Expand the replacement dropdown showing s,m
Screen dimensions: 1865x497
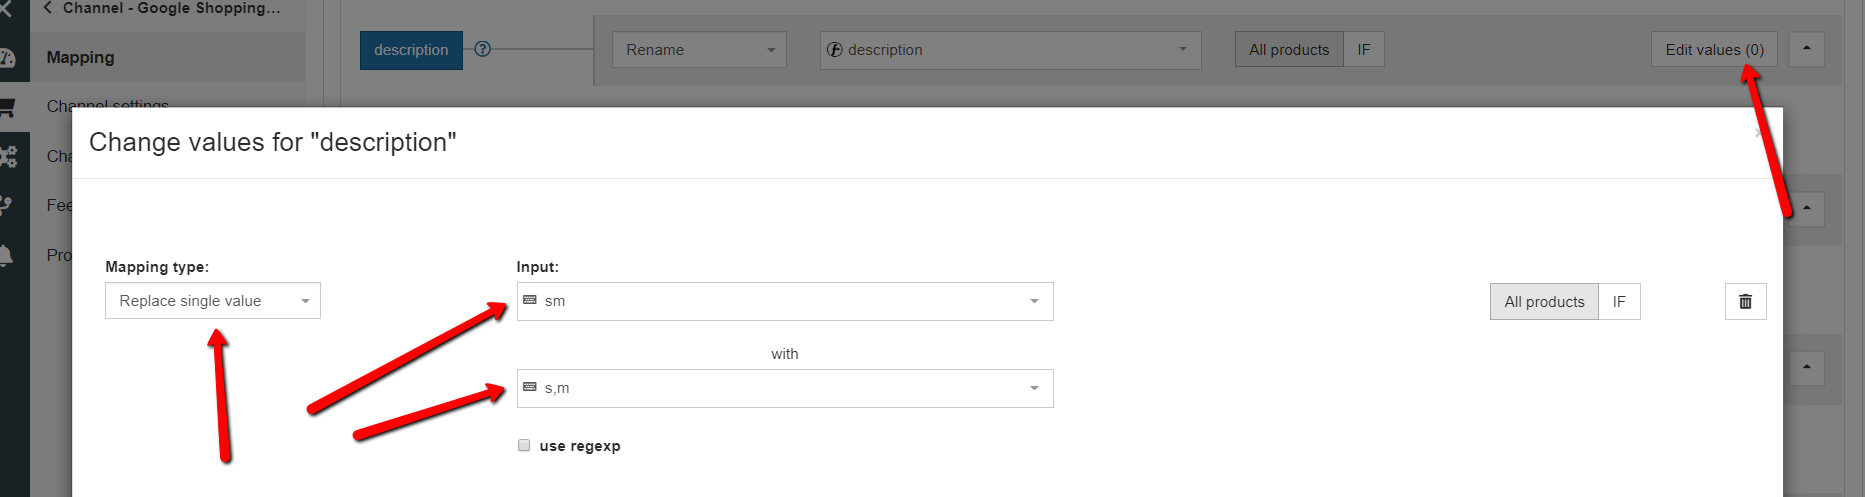pos(784,388)
